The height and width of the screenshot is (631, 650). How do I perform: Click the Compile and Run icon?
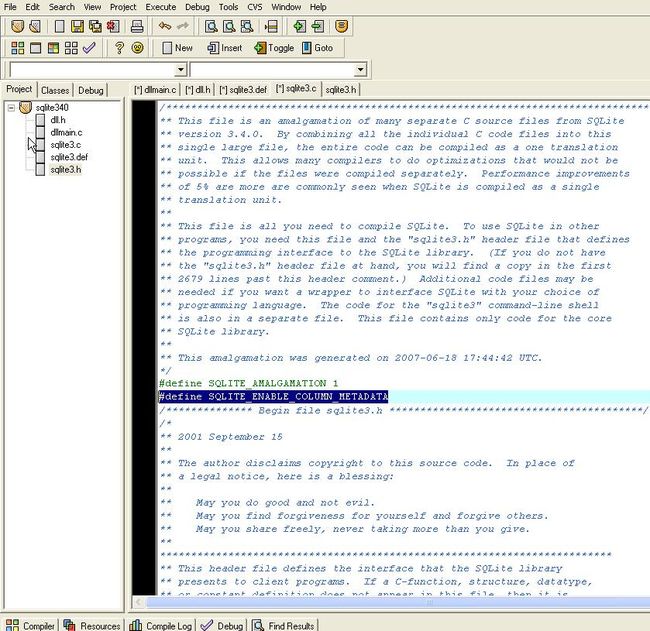click(x=53, y=48)
